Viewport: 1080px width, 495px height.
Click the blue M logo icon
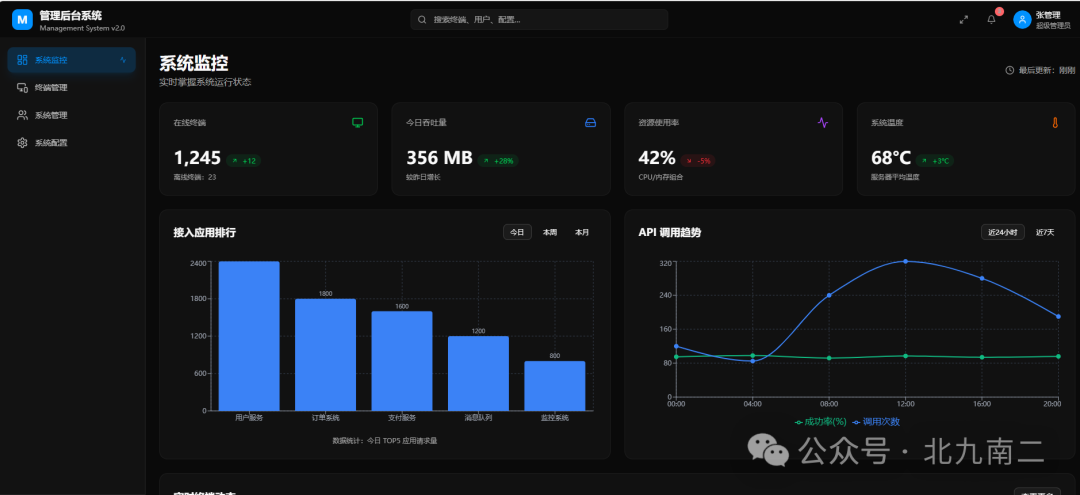point(23,21)
